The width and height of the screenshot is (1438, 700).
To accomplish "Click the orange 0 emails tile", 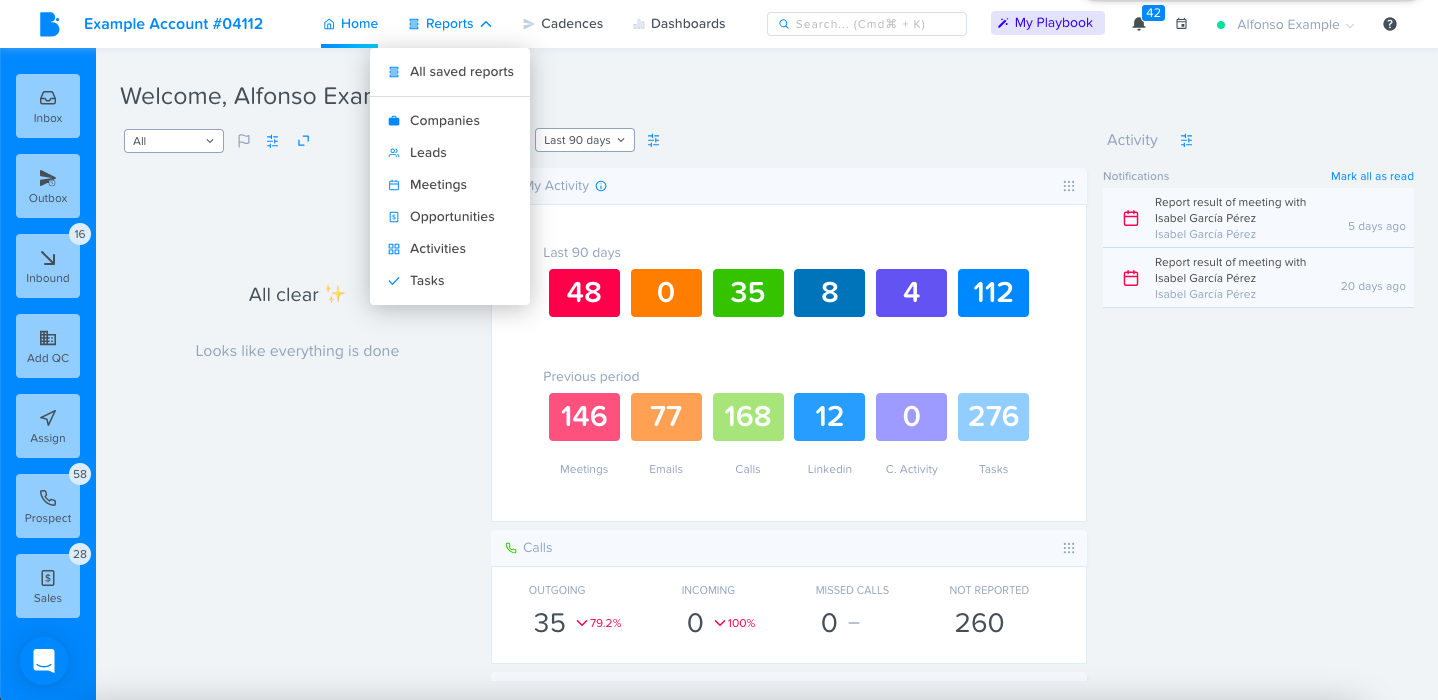I will pos(666,293).
